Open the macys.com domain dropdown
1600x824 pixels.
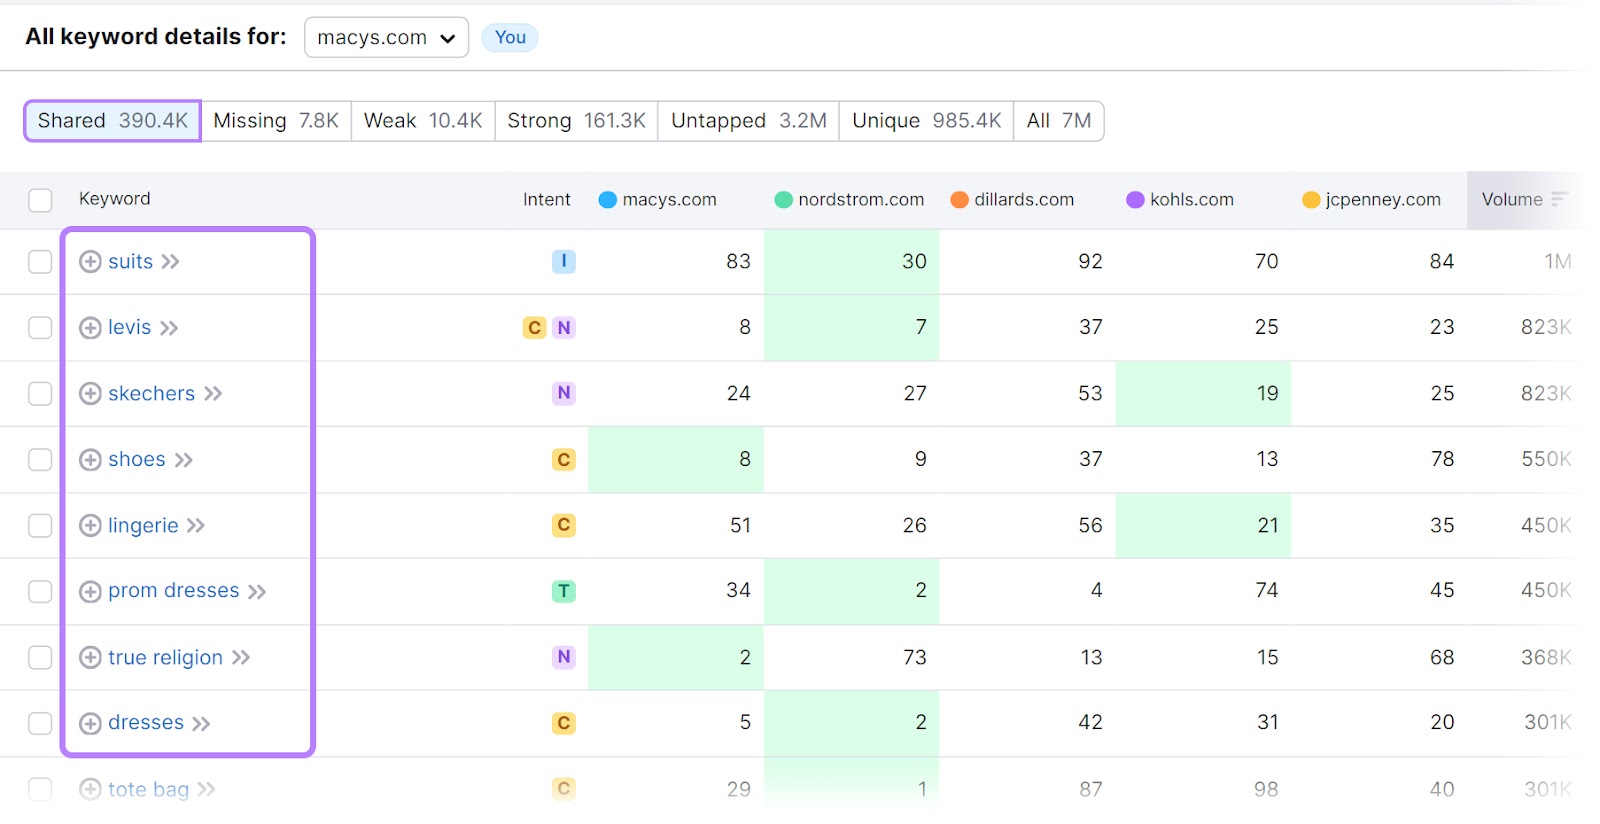coord(386,38)
